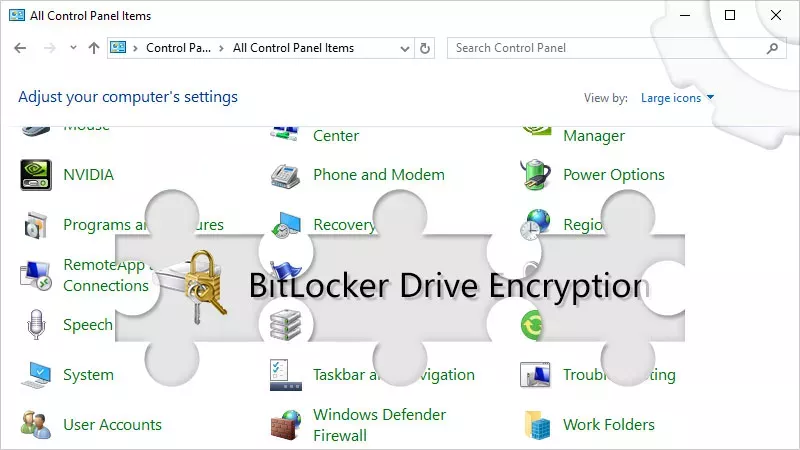
Task: Click the Region globe icon
Action: tap(535, 224)
